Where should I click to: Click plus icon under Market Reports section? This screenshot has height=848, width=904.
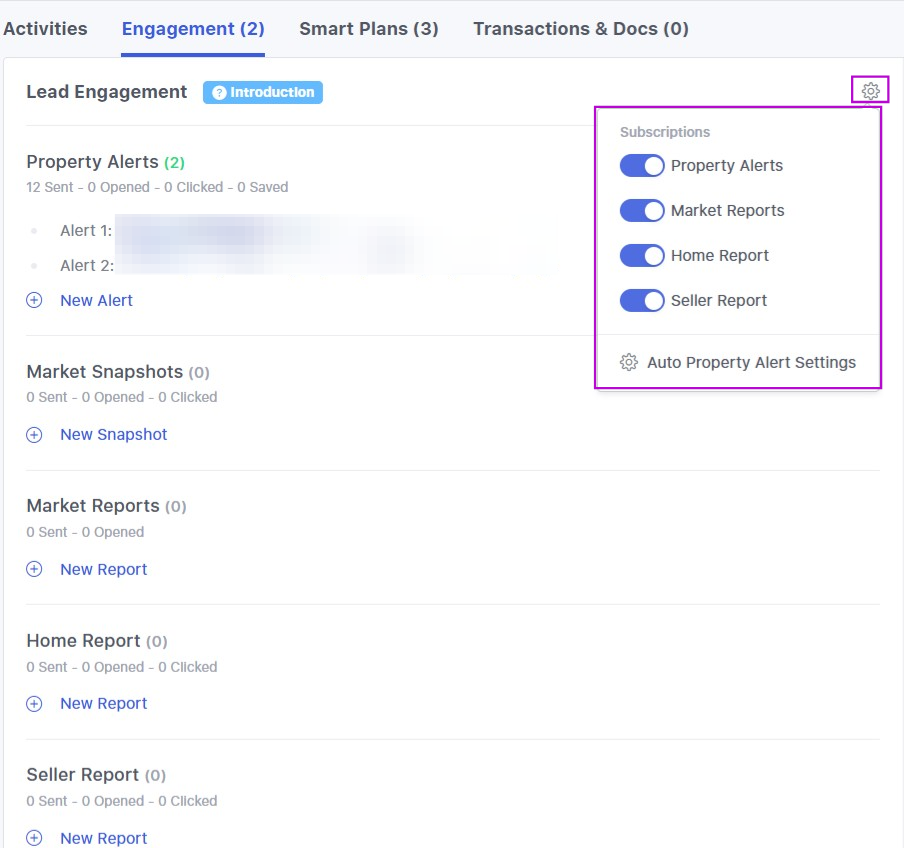pos(34,569)
